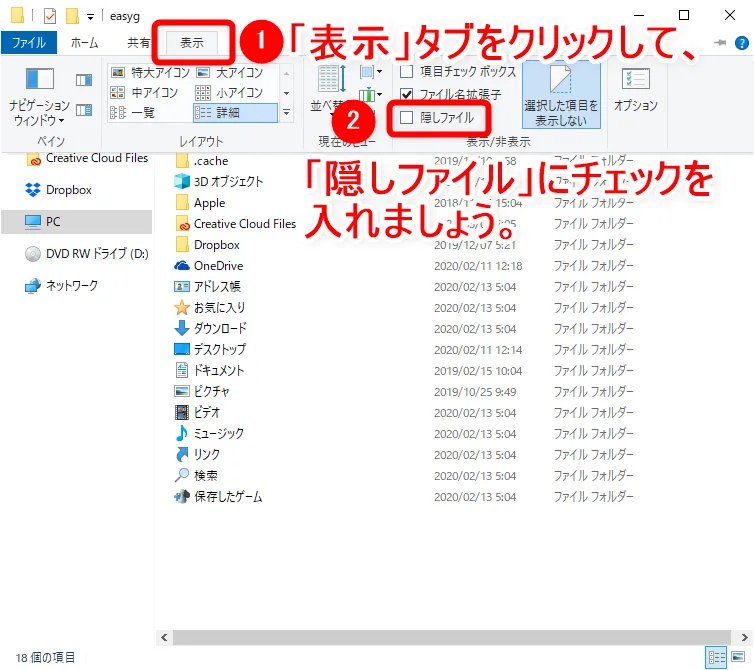Viewport: 754px width, 670px height.
Task: Click 選択した項目を表示しない button
Action: [x=561, y=95]
